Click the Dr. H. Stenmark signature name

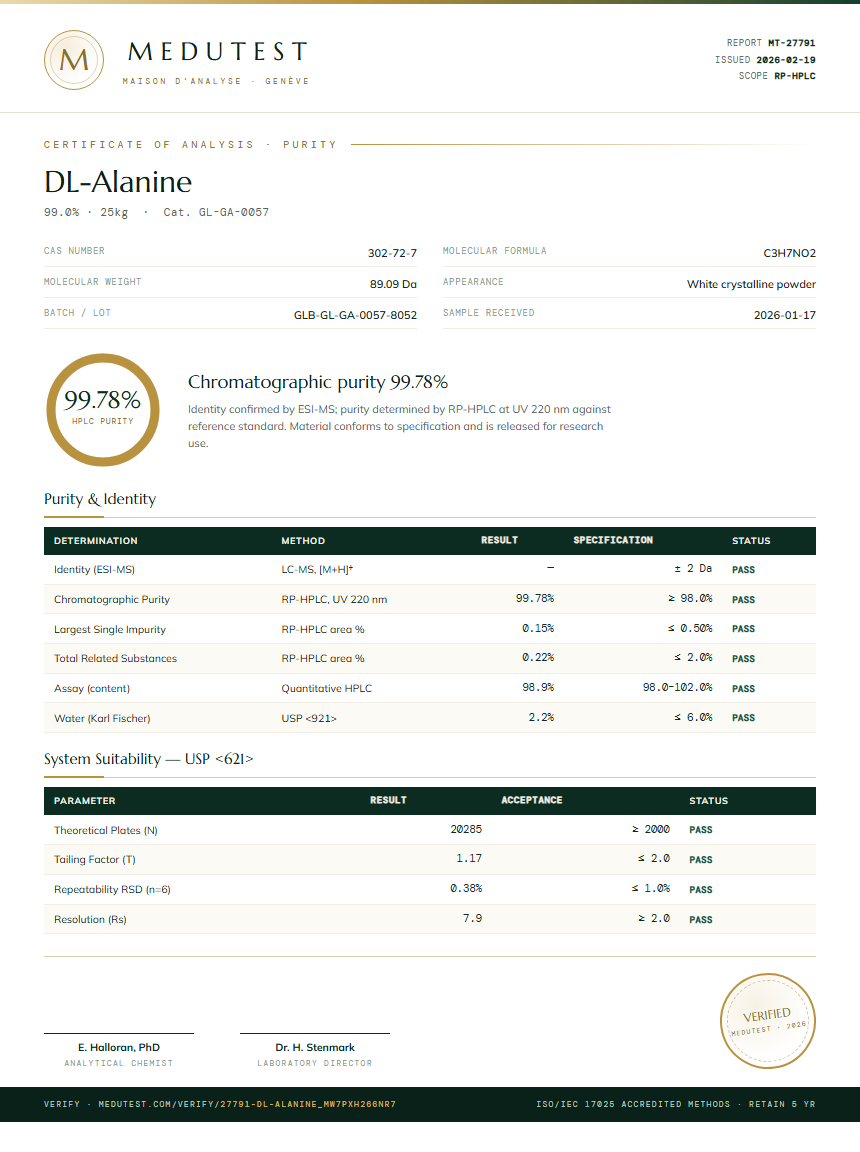(x=315, y=1048)
